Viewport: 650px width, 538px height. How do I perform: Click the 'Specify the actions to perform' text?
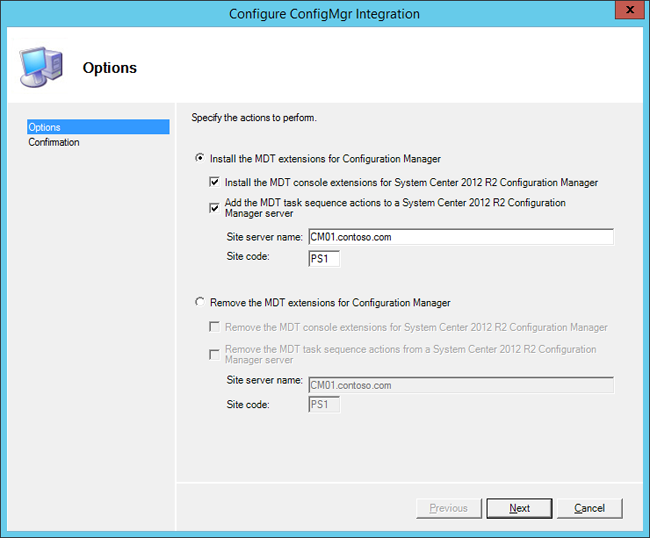coord(254,118)
